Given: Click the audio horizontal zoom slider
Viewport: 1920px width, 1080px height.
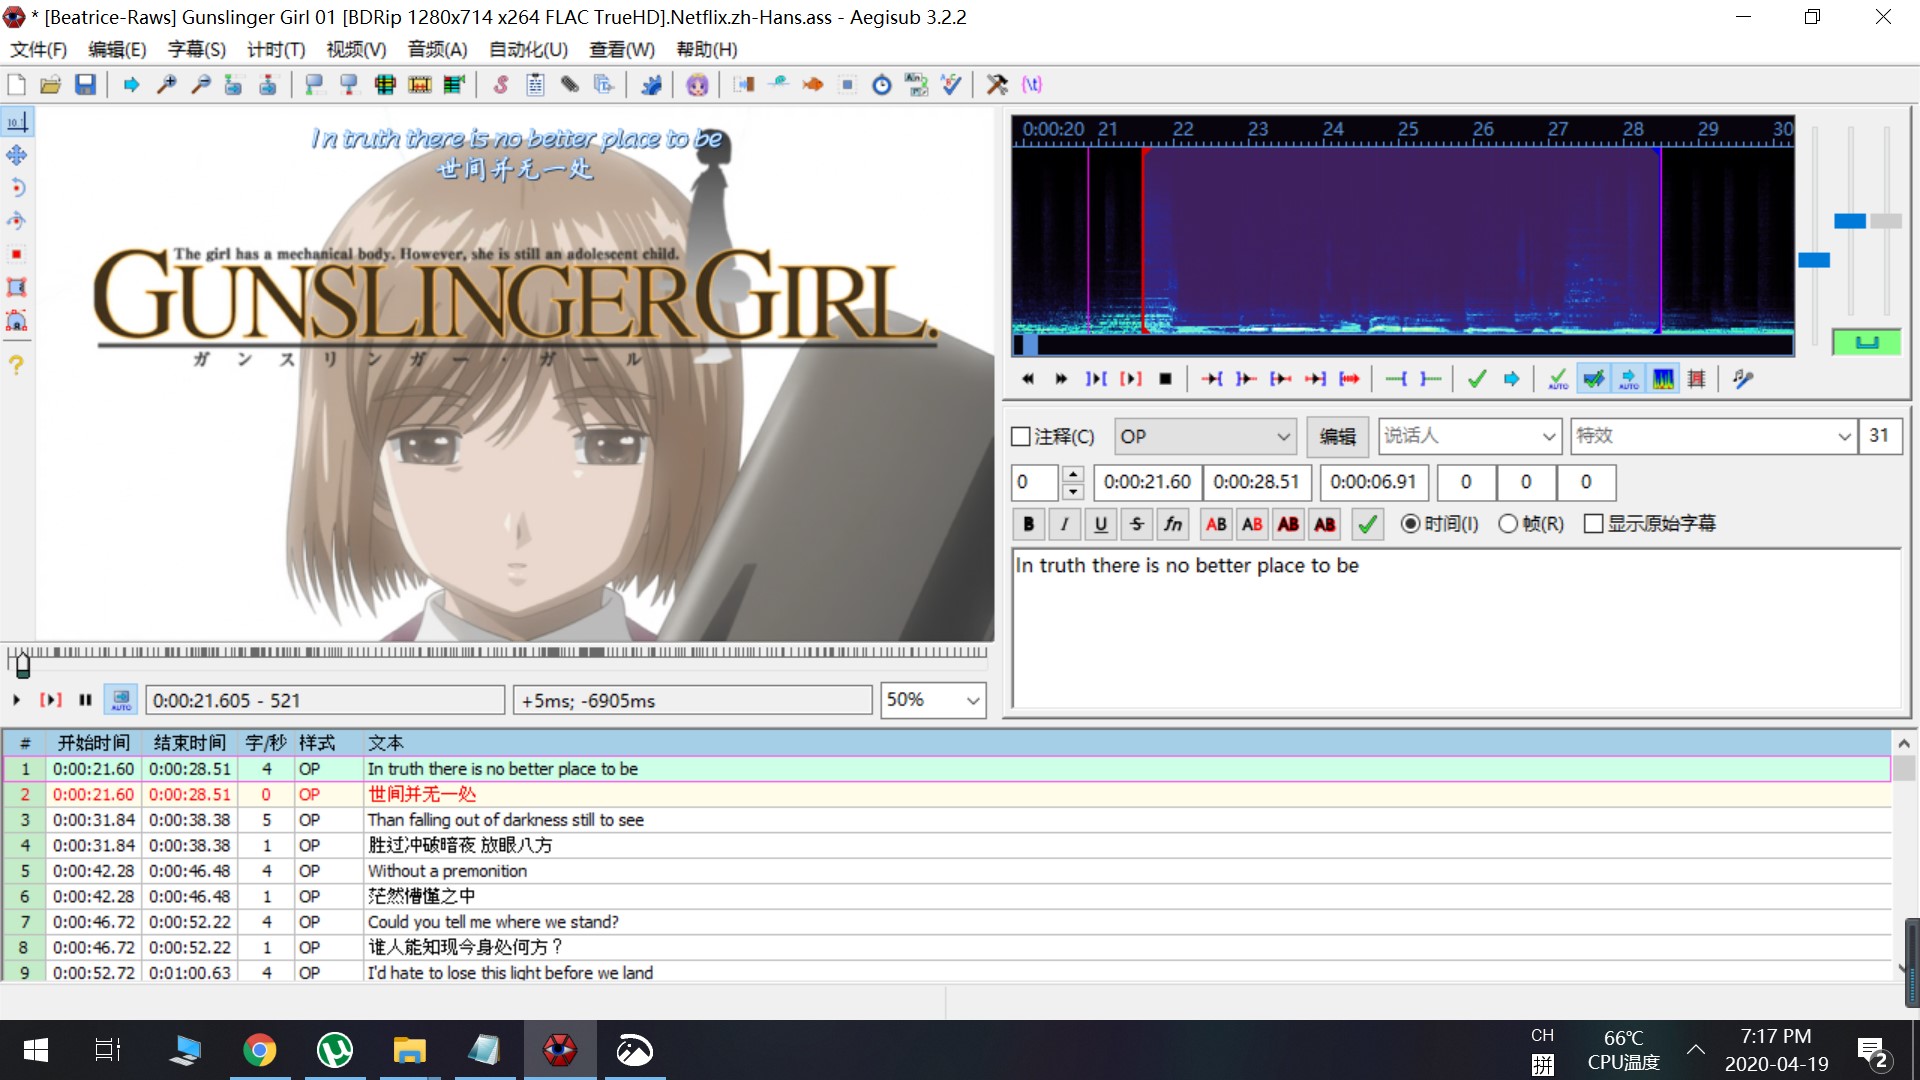Looking at the screenshot, I should 1814,260.
